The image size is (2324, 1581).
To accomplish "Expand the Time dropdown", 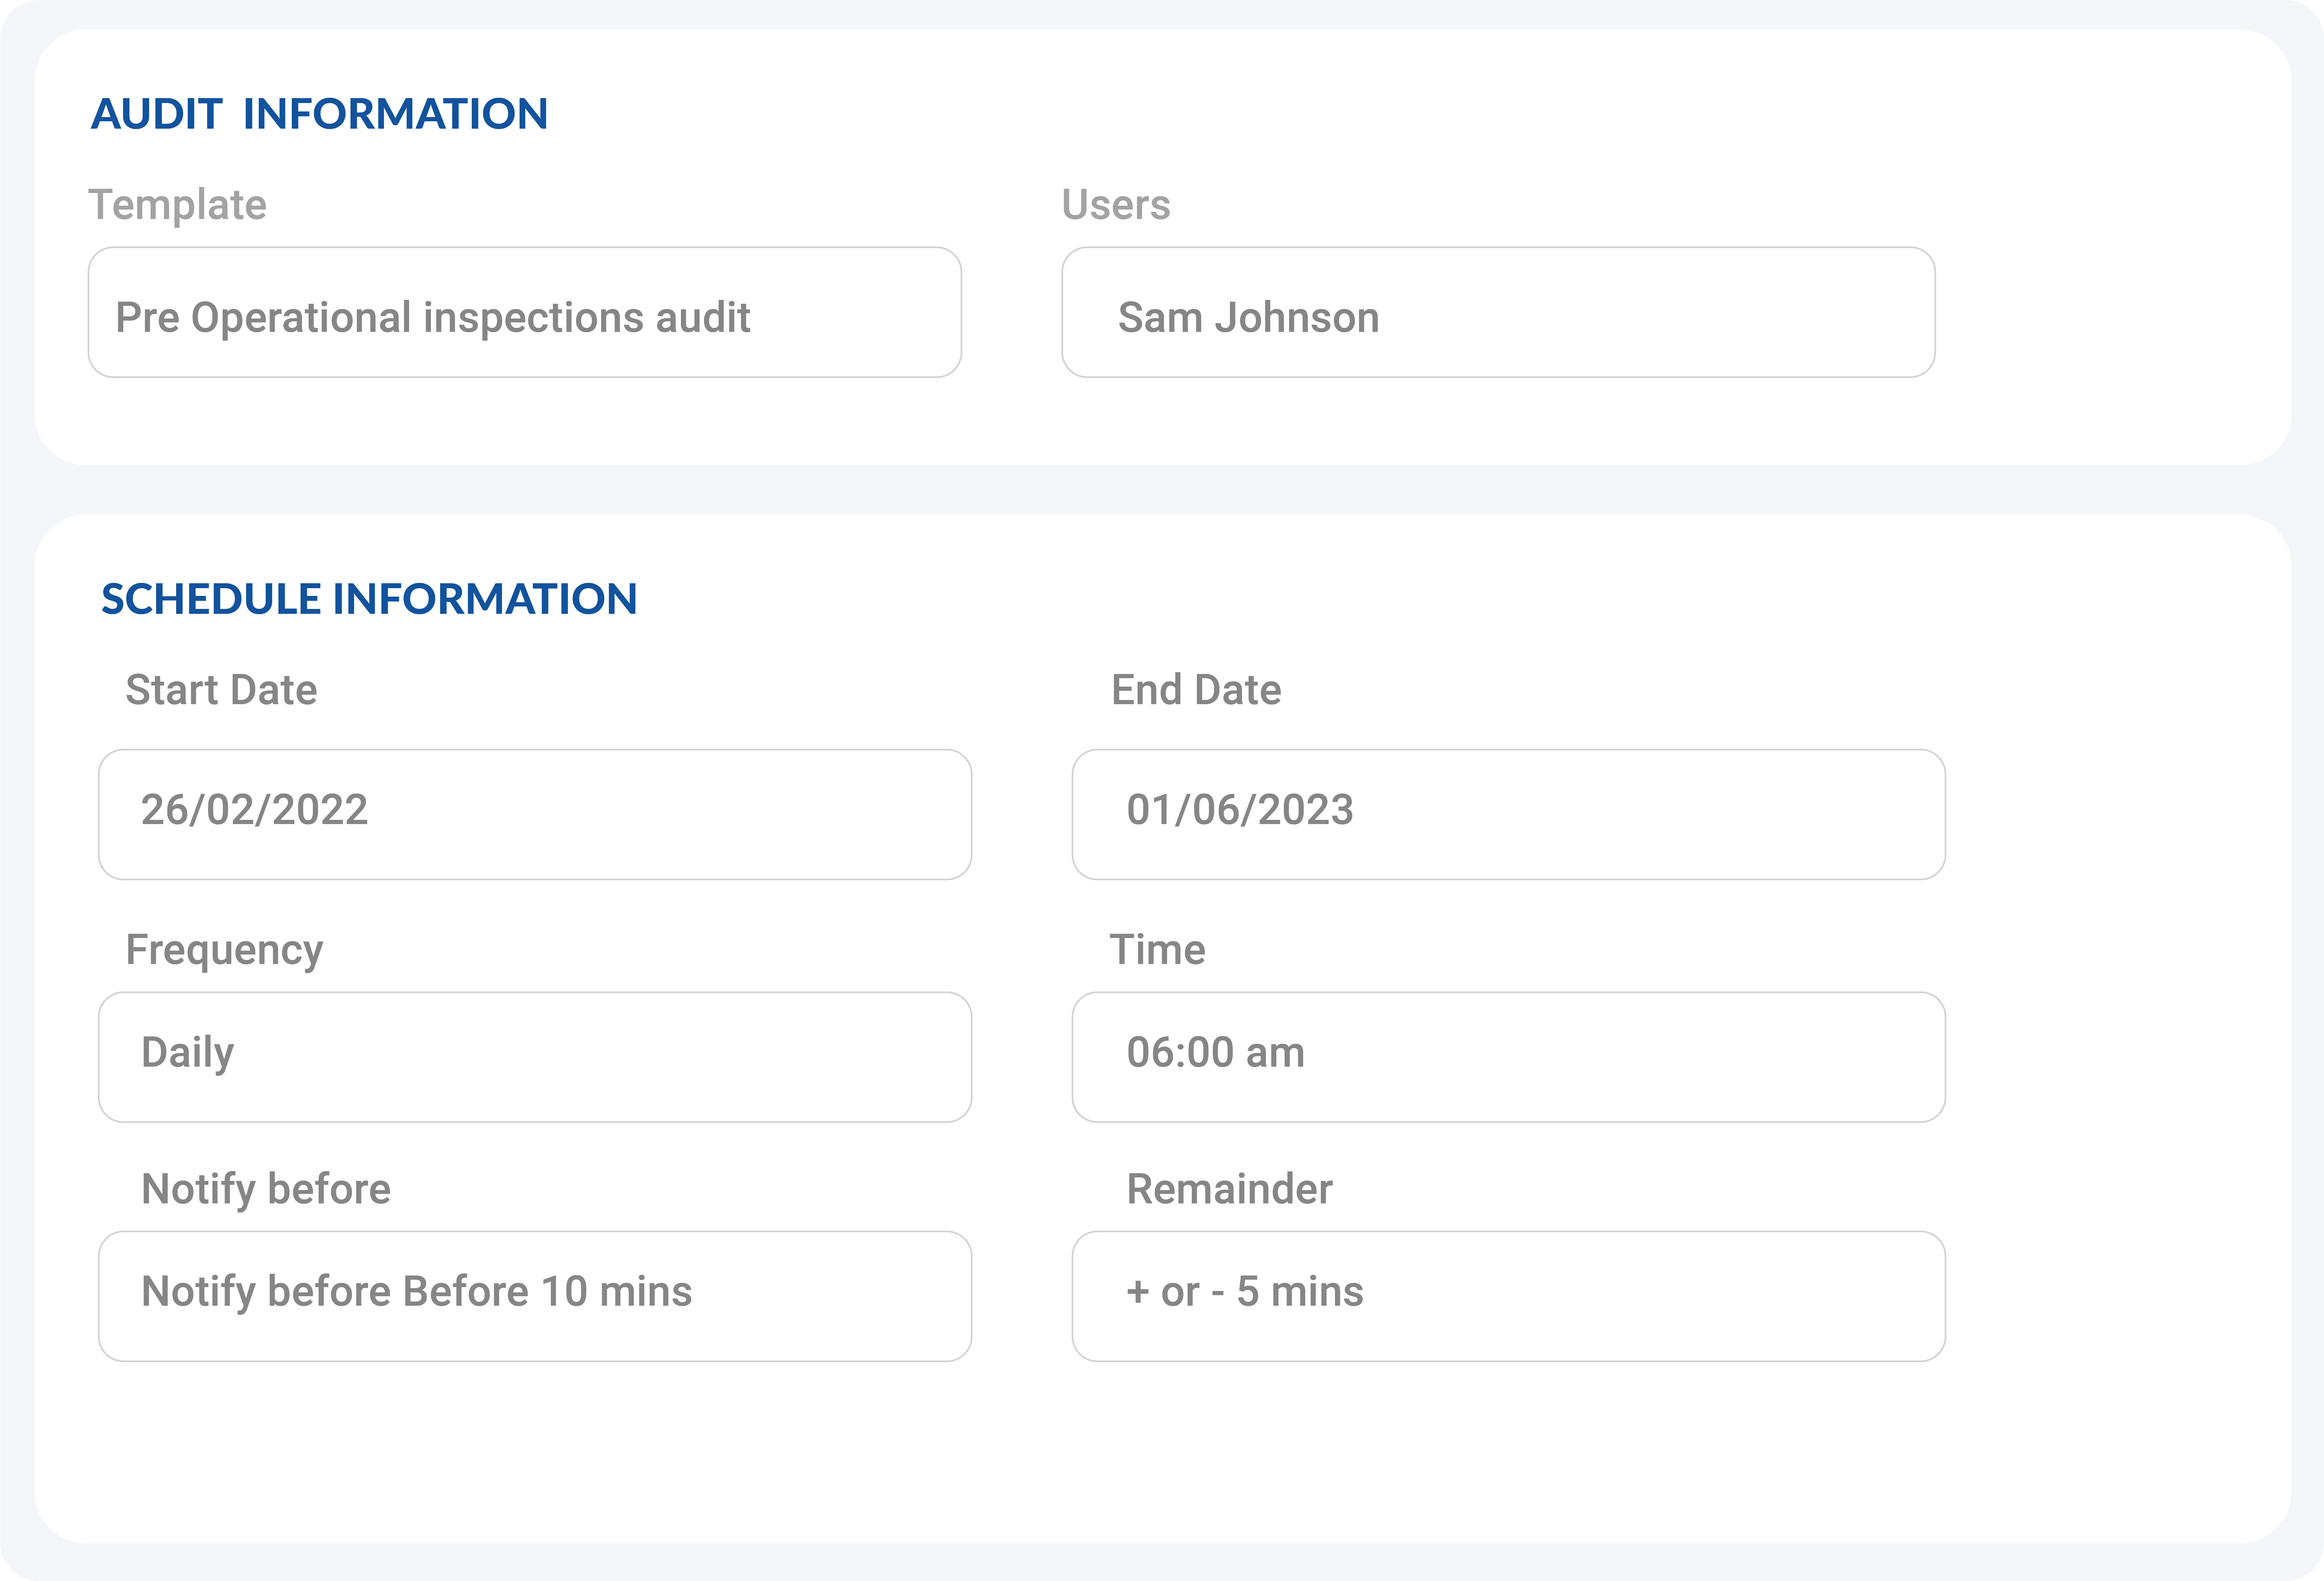I will (x=1509, y=1053).
